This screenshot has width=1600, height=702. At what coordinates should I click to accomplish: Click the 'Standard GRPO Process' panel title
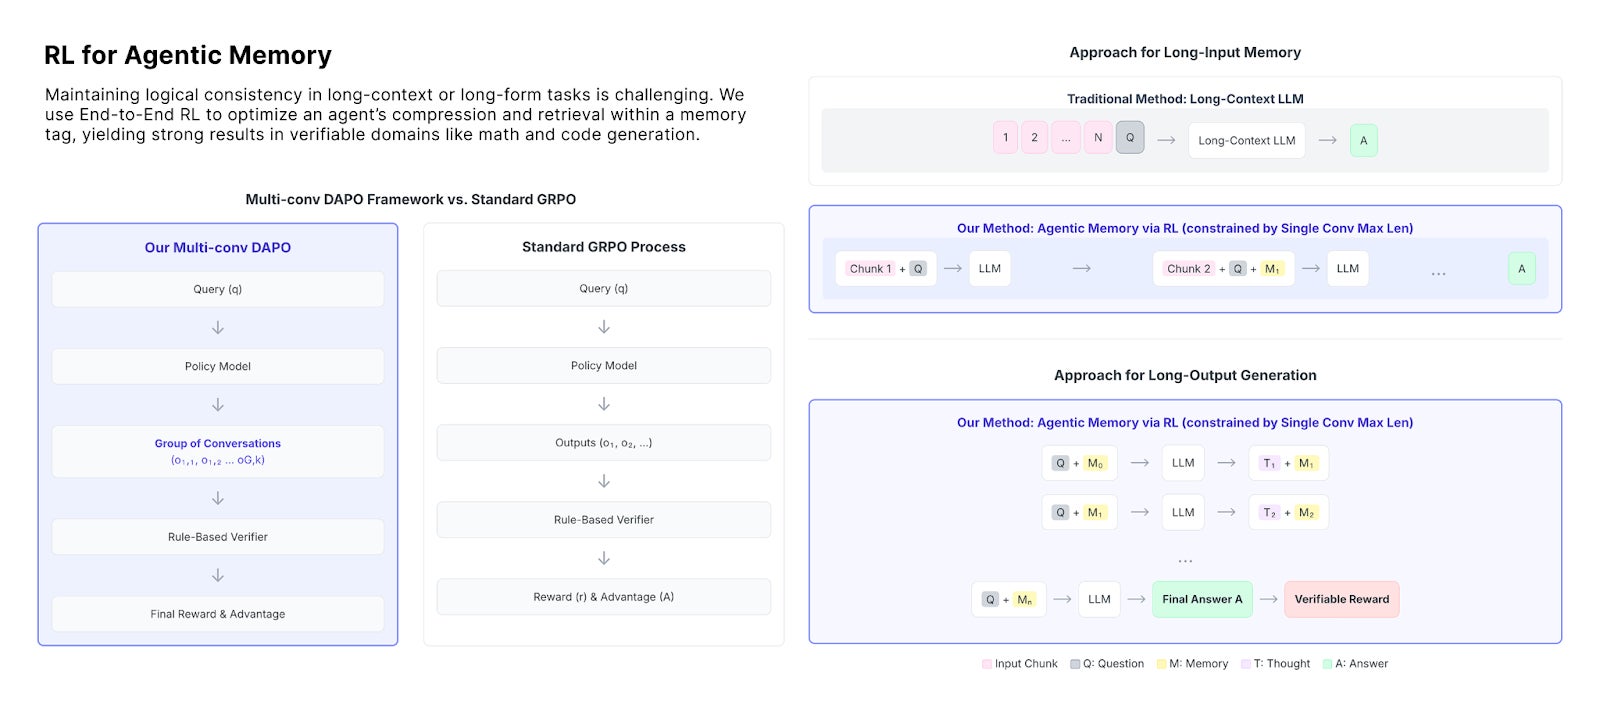point(604,247)
